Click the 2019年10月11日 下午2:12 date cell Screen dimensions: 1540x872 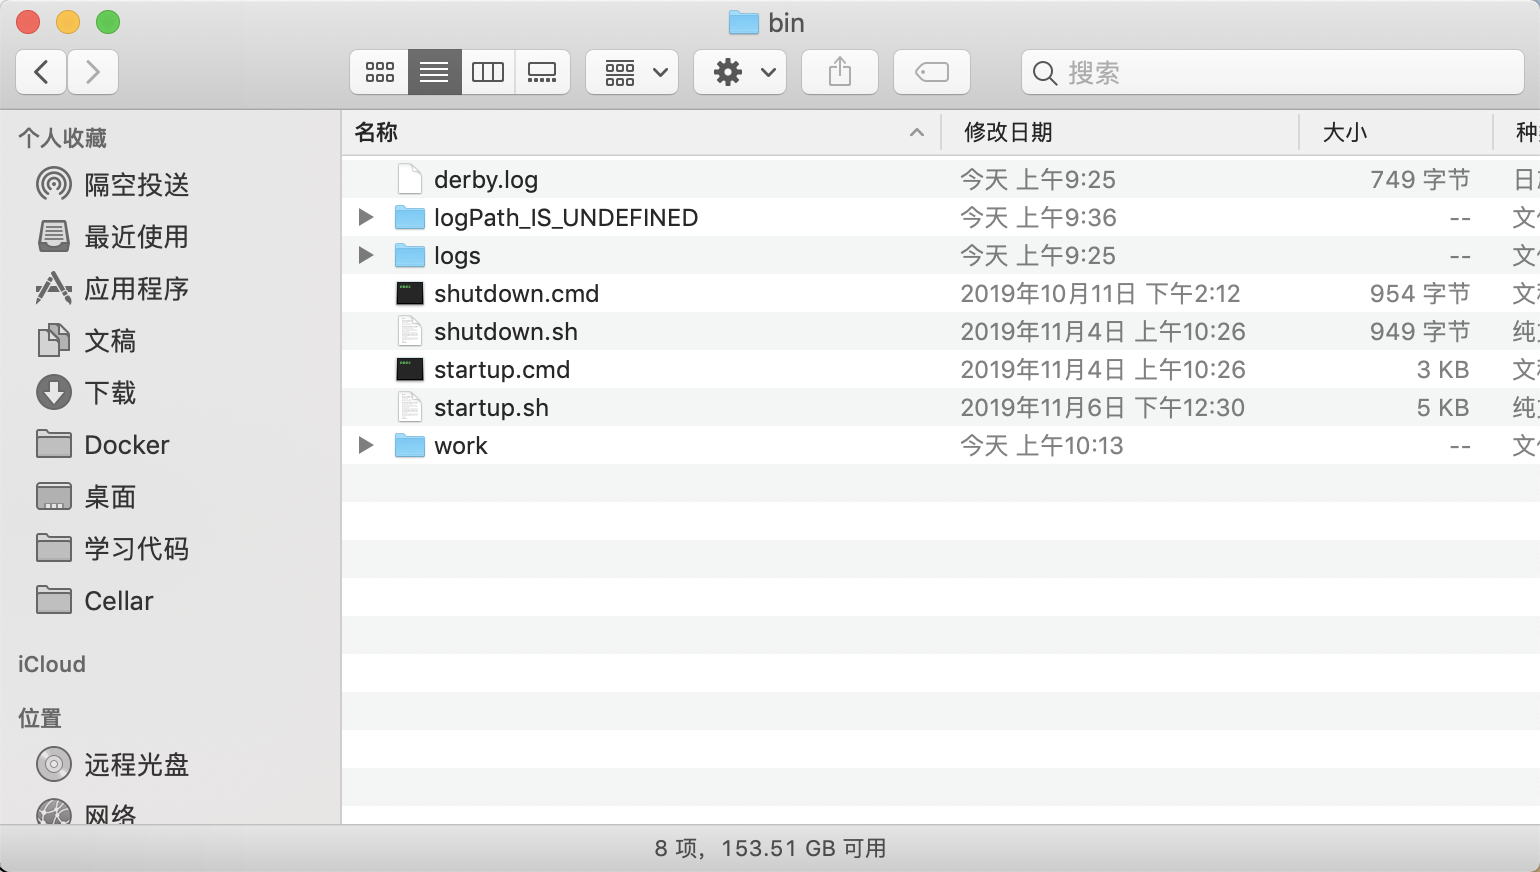tap(1100, 293)
